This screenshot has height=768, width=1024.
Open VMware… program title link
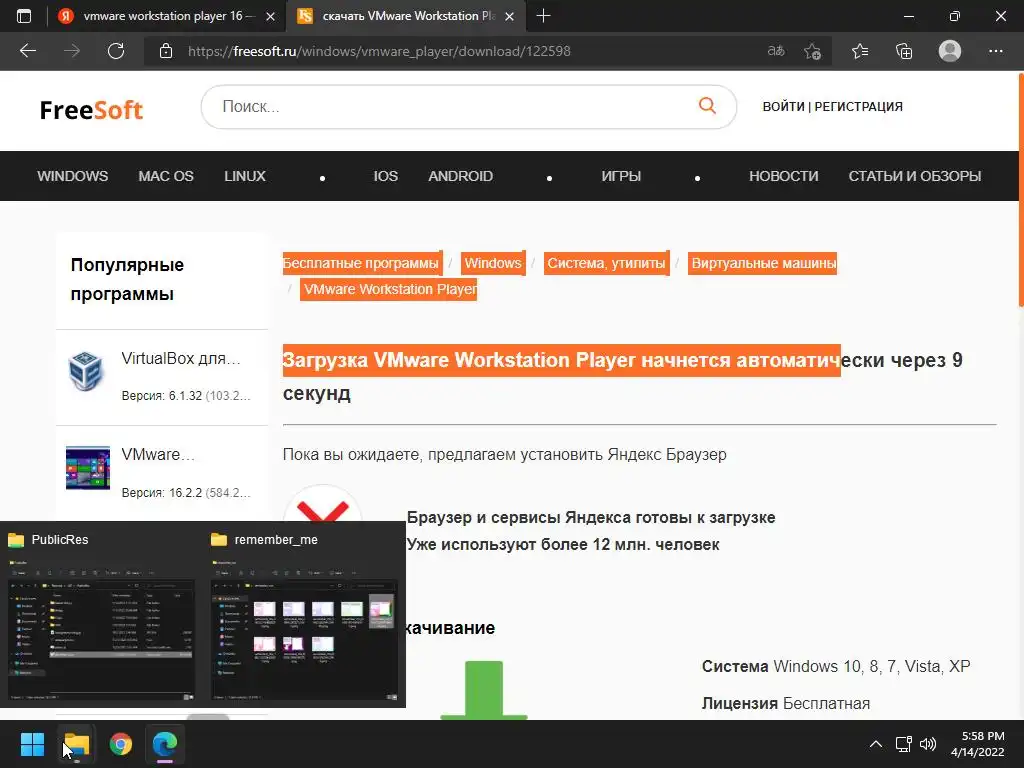coord(158,455)
